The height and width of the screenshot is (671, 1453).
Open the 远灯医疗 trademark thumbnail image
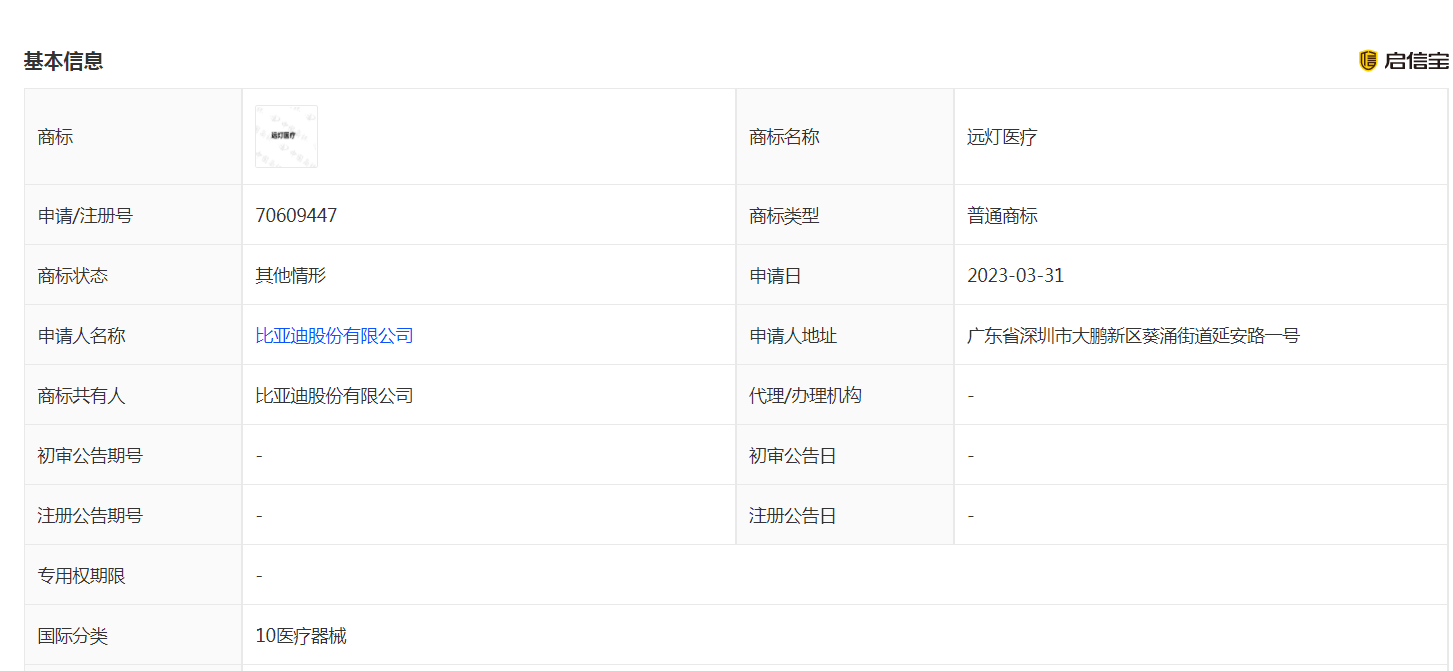pyautogui.click(x=286, y=136)
